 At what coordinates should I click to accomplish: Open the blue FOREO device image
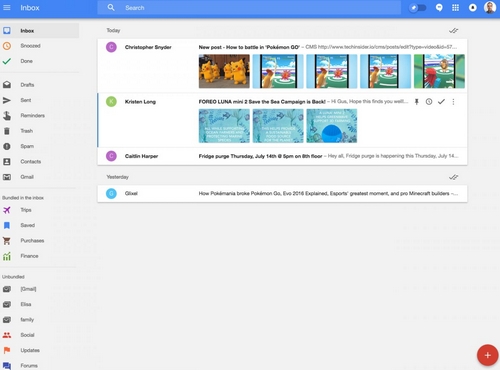pyautogui.click(x=332, y=126)
